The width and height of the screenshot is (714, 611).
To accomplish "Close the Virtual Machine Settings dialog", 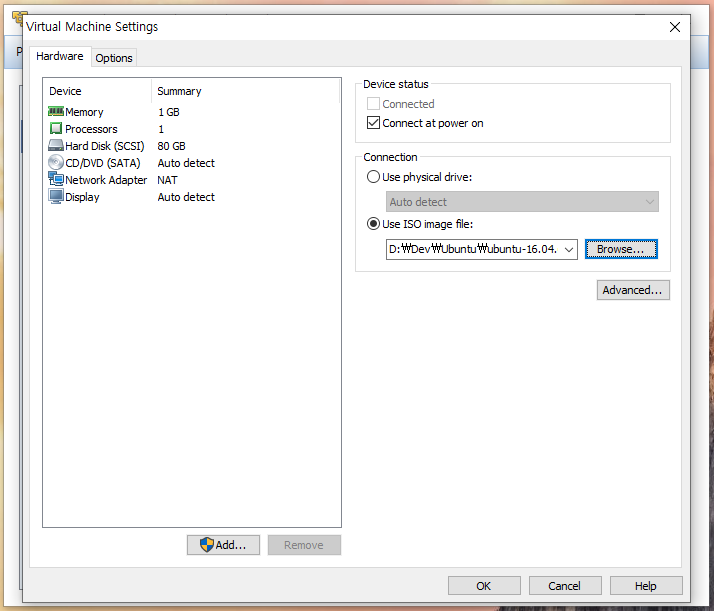I will coord(675,27).
